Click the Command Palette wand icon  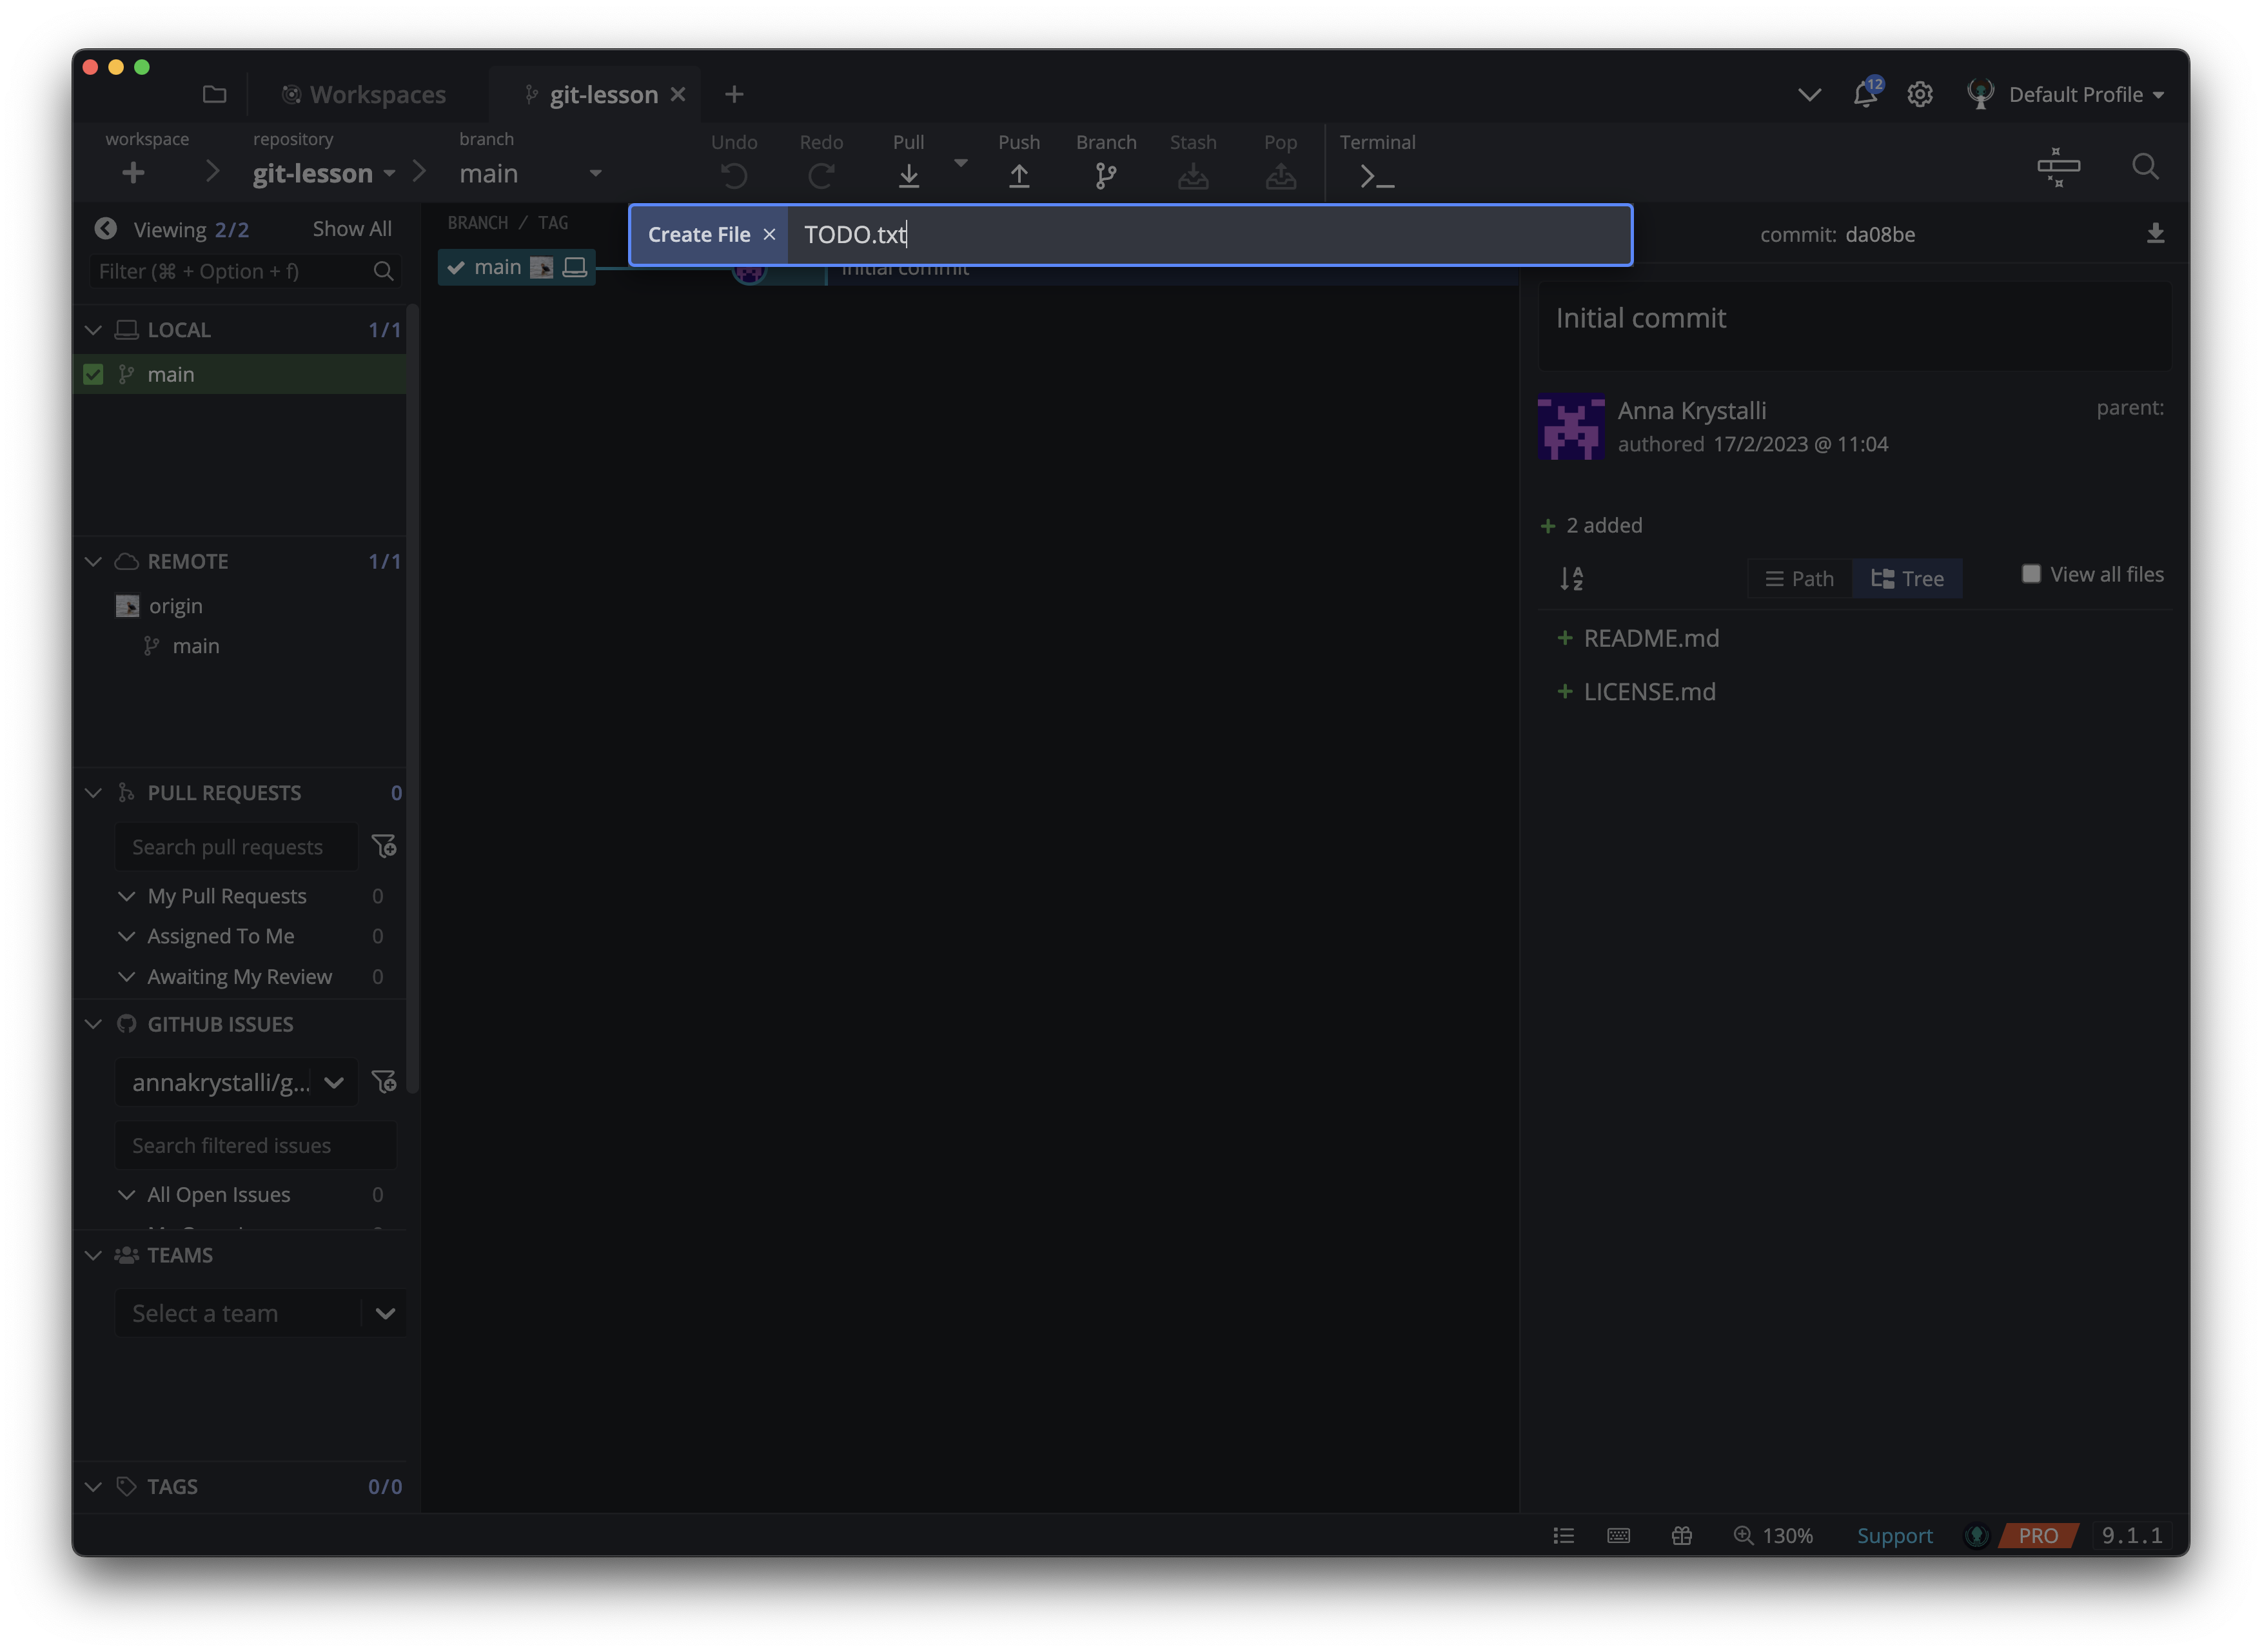[2058, 167]
